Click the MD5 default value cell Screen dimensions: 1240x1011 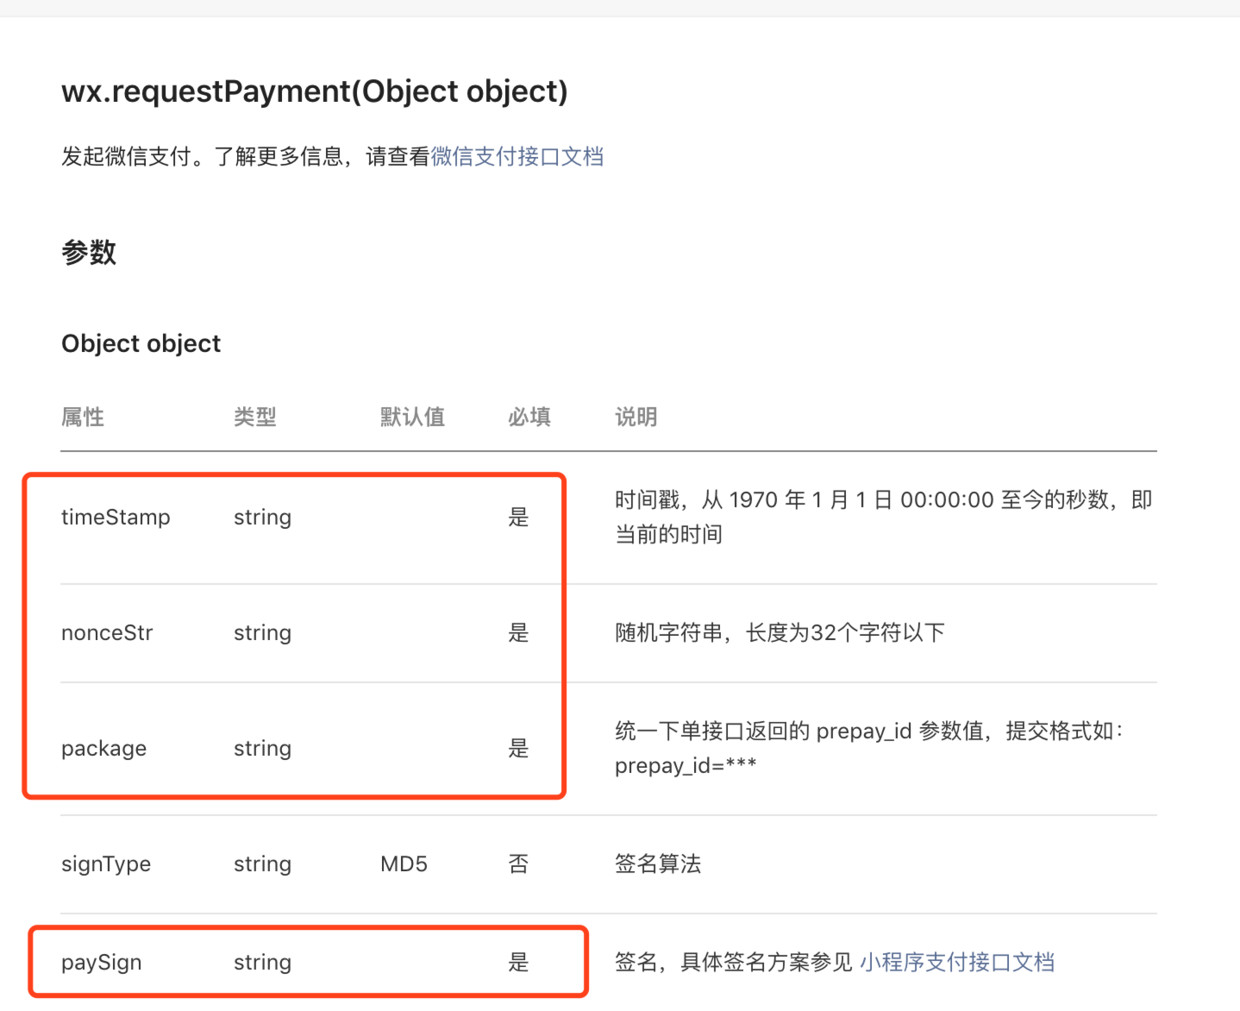(x=404, y=864)
